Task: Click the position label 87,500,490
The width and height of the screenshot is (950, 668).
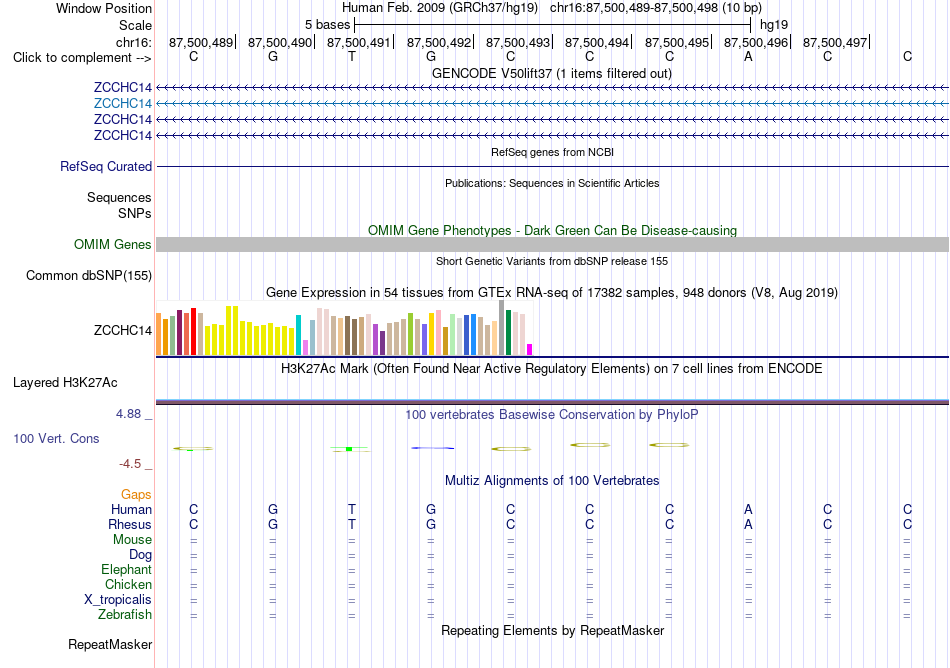Action: click(x=280, y=42)
